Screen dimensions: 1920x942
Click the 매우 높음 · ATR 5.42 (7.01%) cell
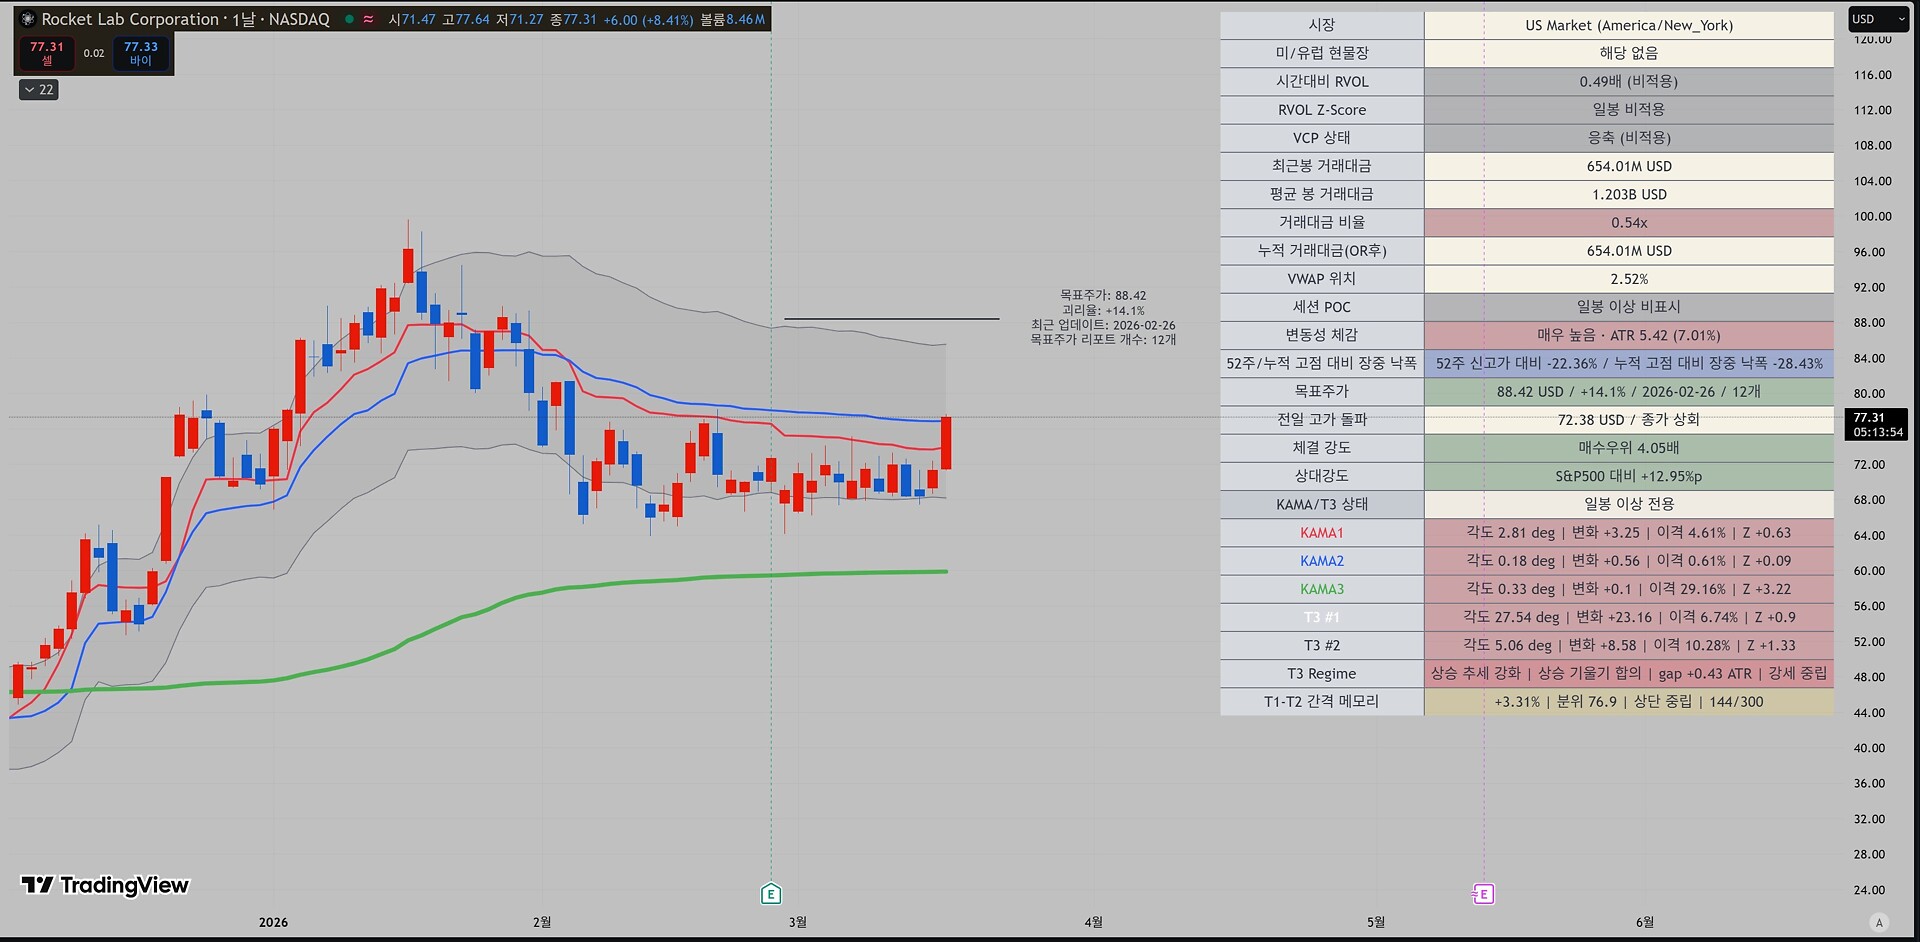[1629, 335]
